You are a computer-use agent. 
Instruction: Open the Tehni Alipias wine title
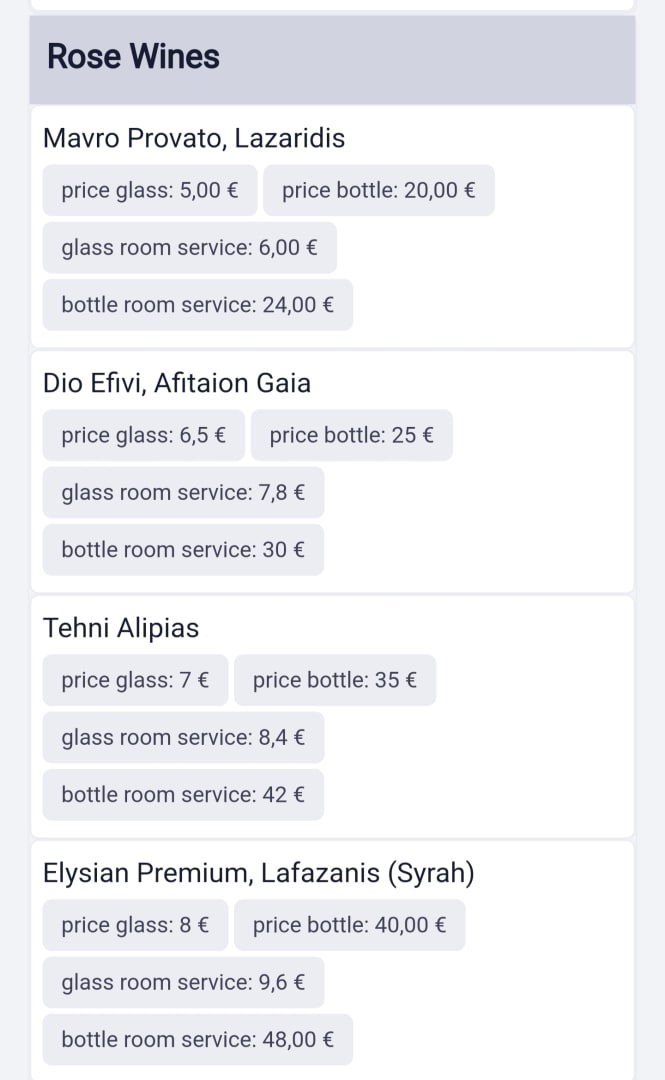coord(121,628)
